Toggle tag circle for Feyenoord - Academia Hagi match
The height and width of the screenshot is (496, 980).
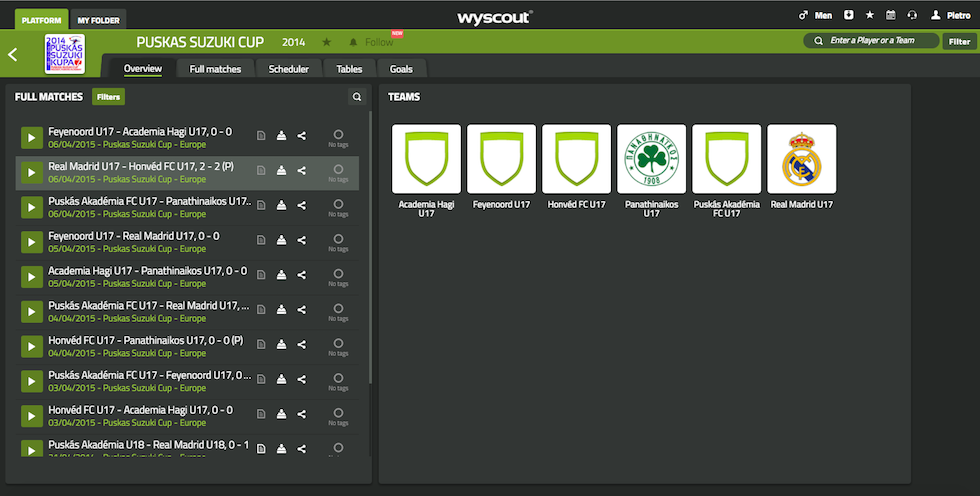tap(338, 134)
